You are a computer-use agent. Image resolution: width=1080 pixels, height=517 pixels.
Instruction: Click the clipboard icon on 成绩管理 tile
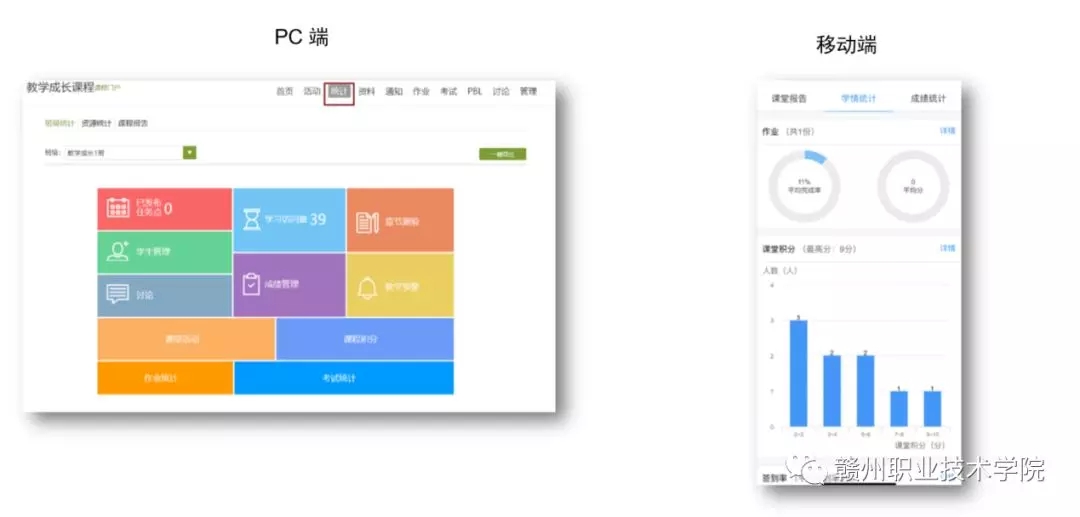[251, 284]
